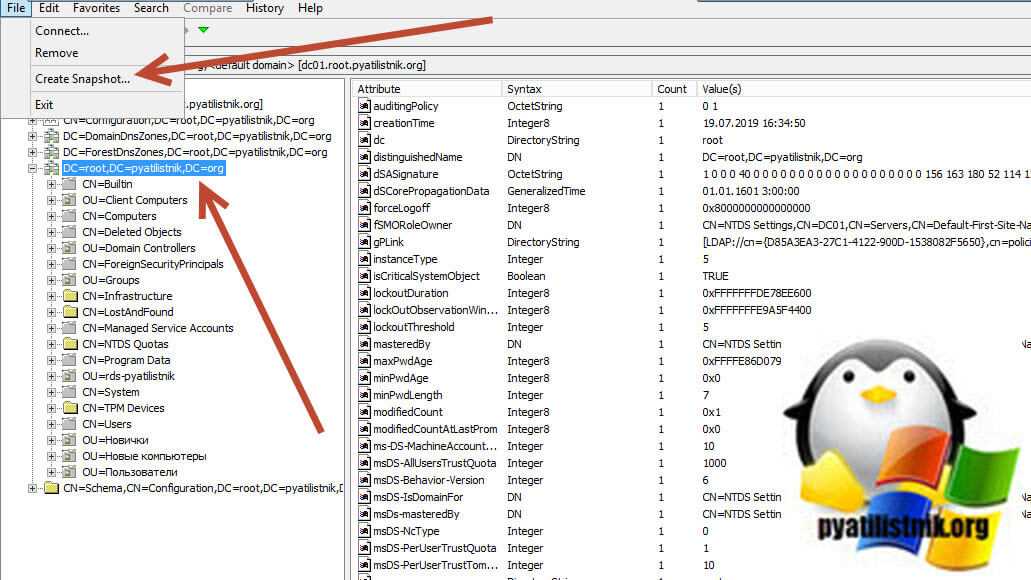The width and height of the screenshot is (1031, 580).
Task: Select the distinguishedName attribute row
Action: tap(694, 157)
